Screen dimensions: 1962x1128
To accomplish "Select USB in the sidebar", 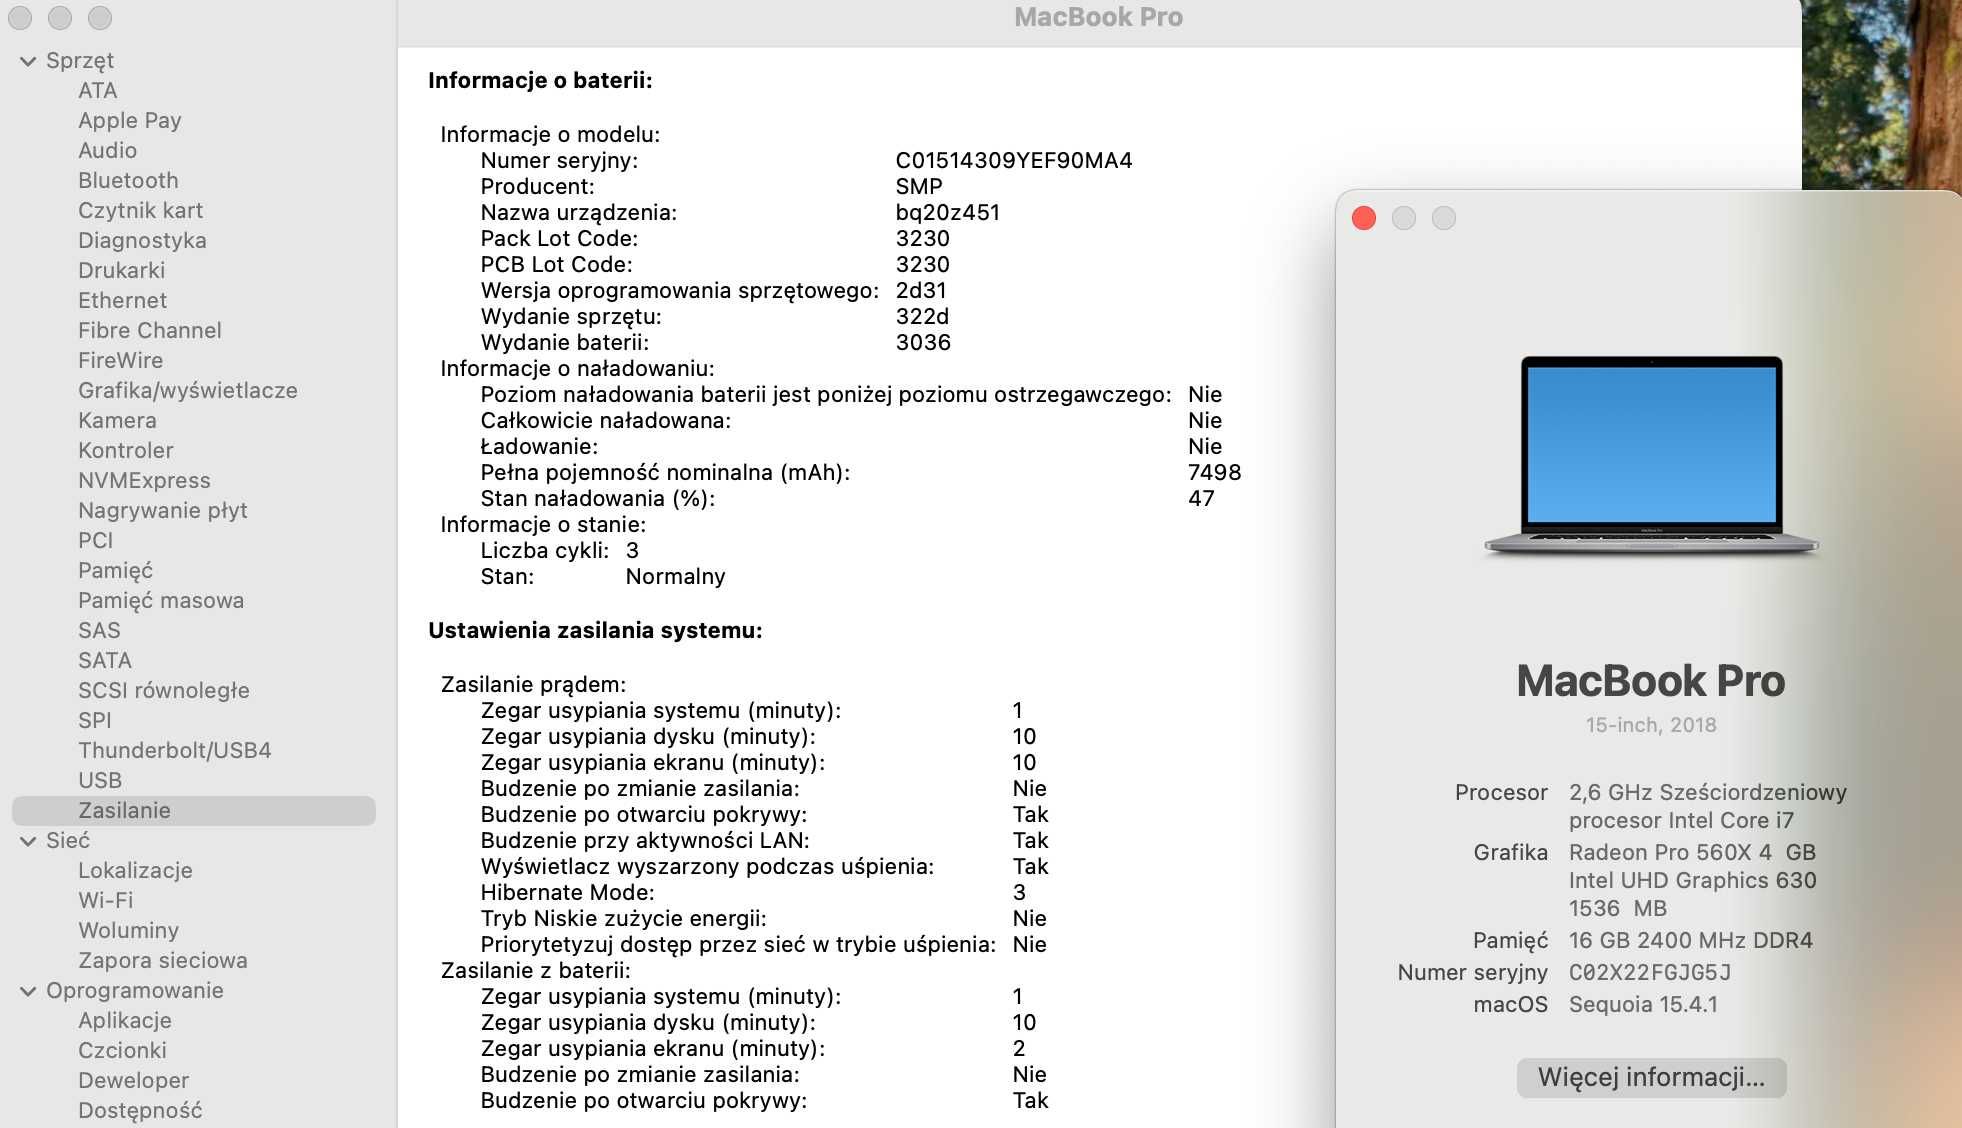I will pyautogui.click(x=100, y=780).
